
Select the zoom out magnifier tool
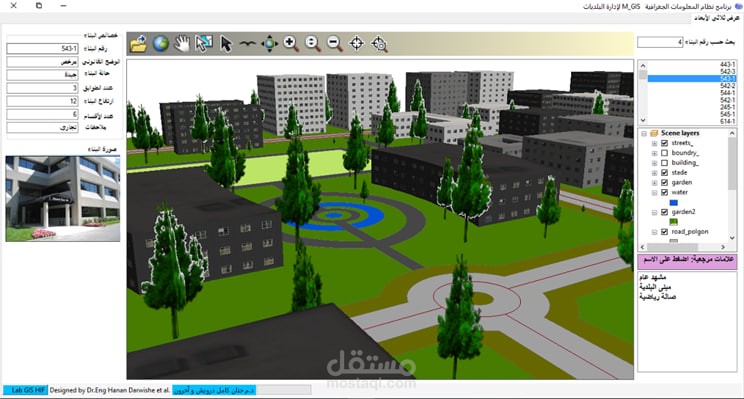(335, 44)
